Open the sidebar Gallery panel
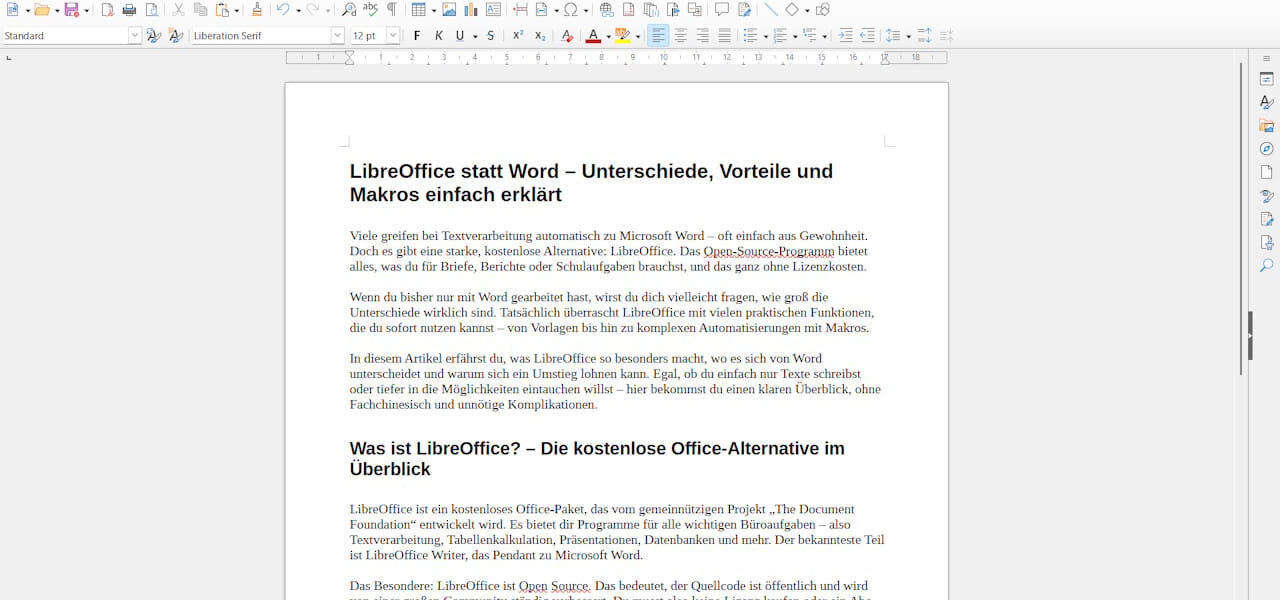This screenshot has height=600, width=1280. point(1266,126)
